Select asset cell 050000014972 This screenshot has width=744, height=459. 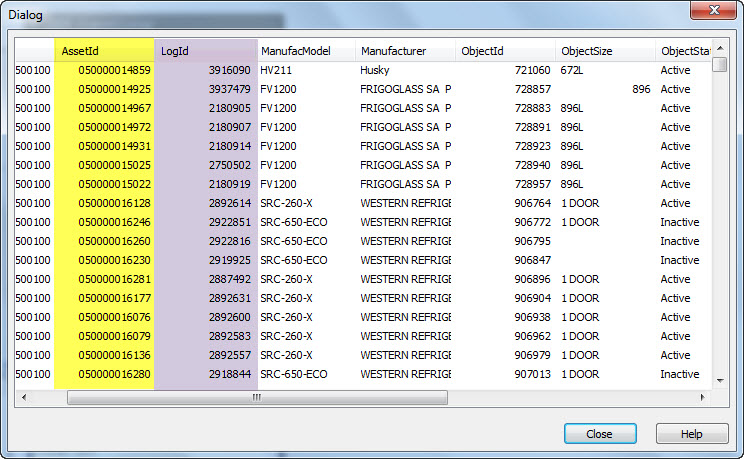[114, 127]
